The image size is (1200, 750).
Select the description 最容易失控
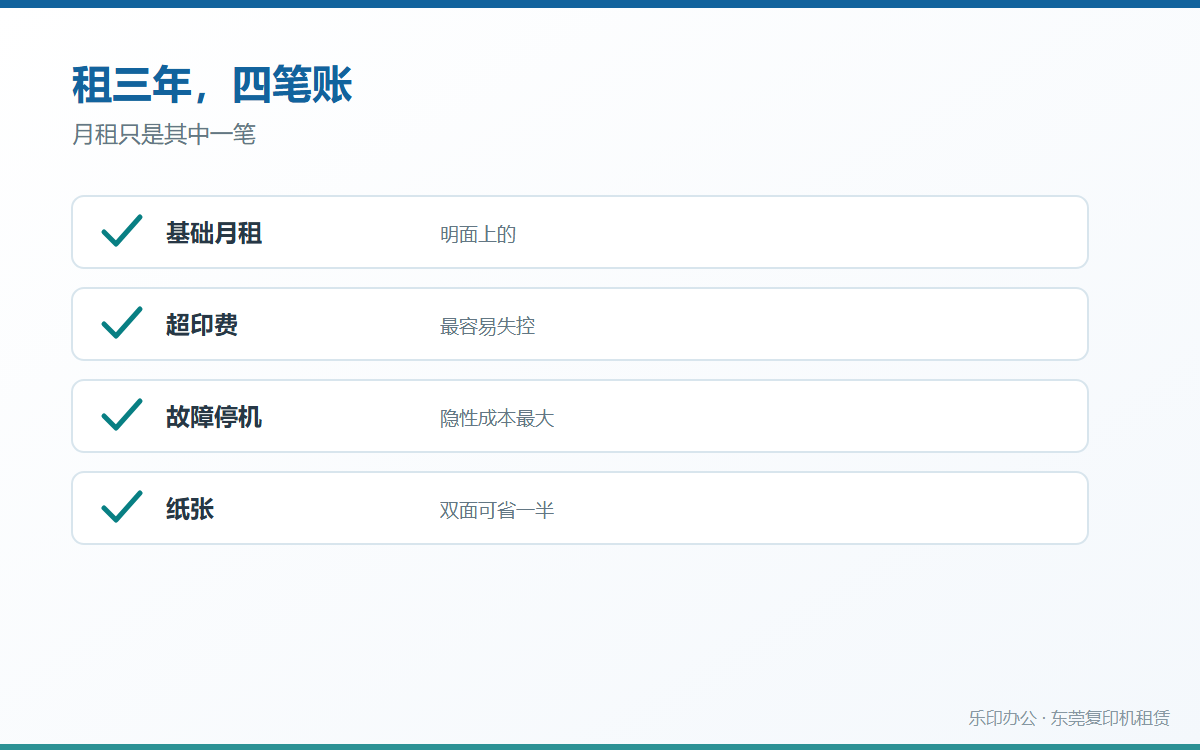488,327
